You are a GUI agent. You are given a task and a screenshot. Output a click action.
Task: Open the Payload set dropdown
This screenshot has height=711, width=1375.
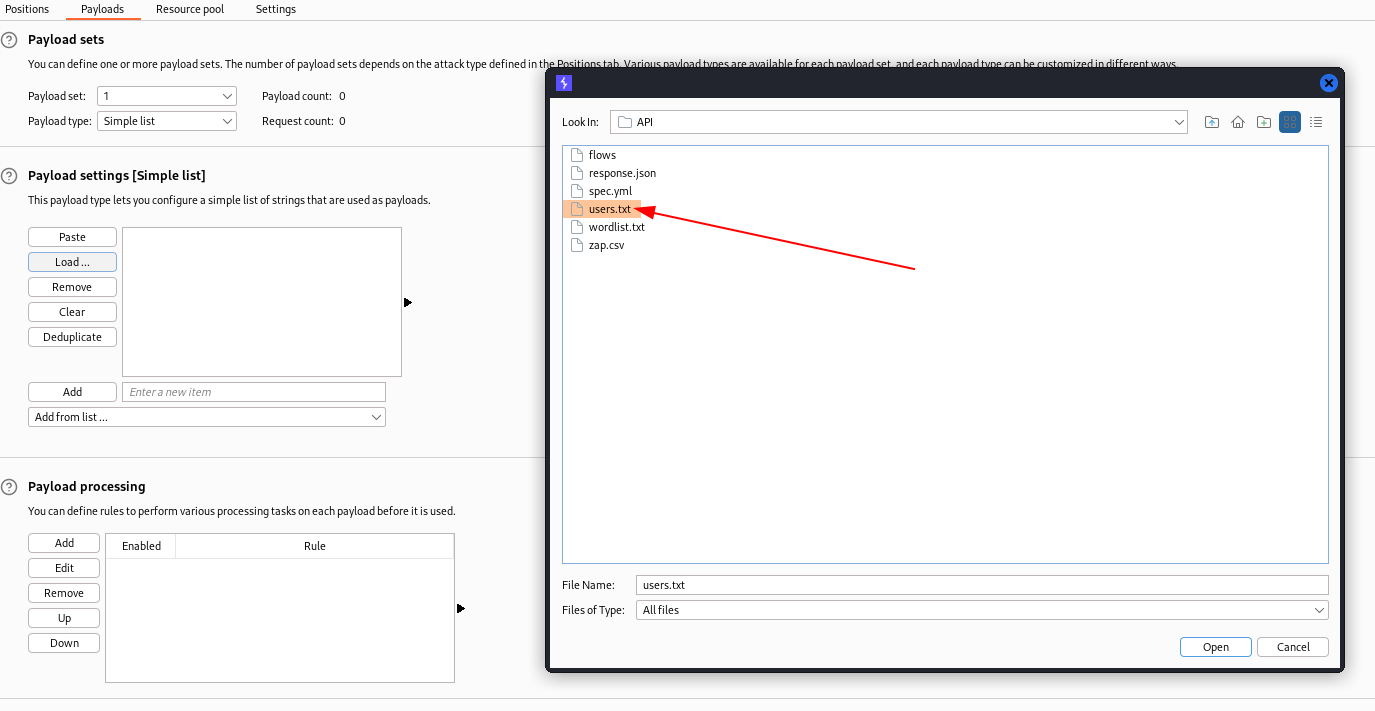167,96
